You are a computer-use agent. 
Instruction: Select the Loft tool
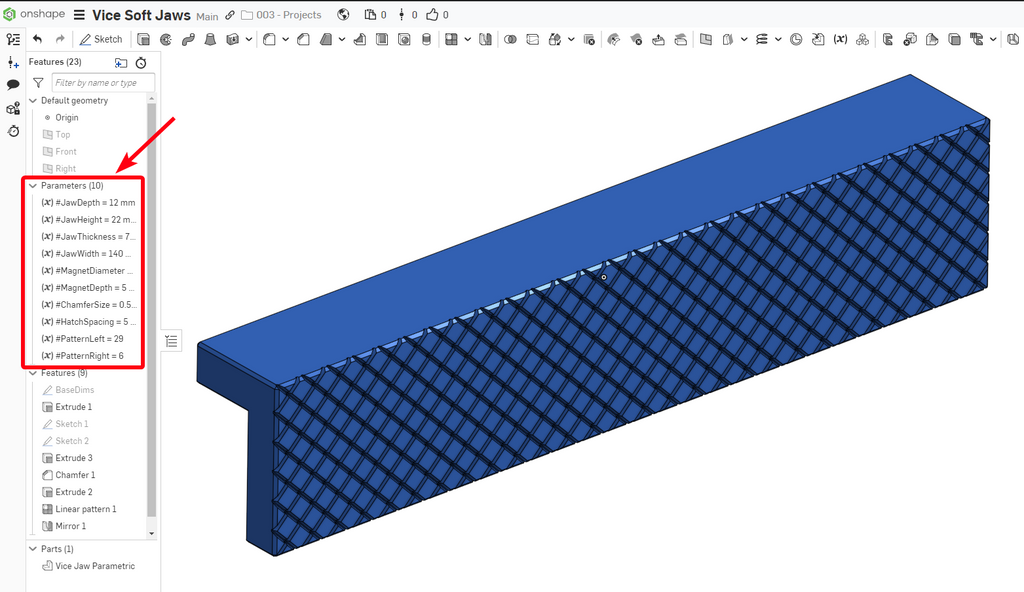click(x=210, y=39)
